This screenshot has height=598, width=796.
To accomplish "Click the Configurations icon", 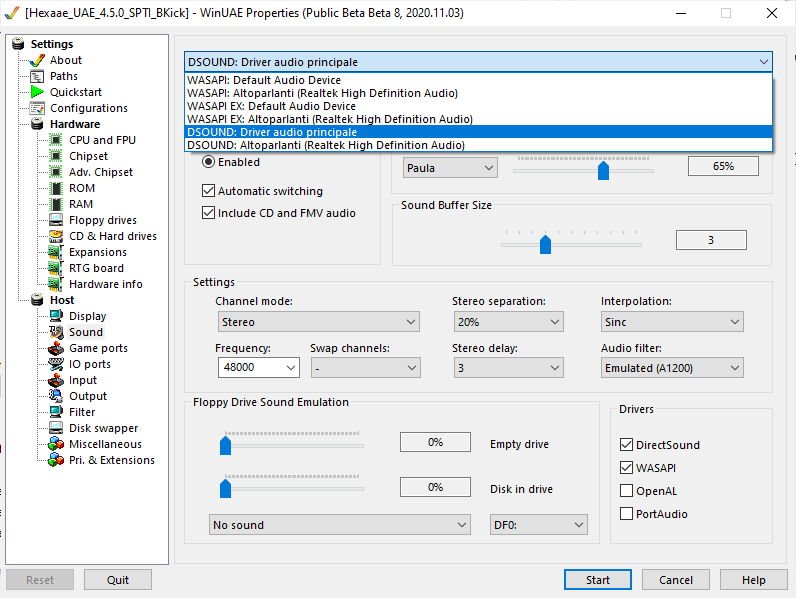I will coord(37,108).
